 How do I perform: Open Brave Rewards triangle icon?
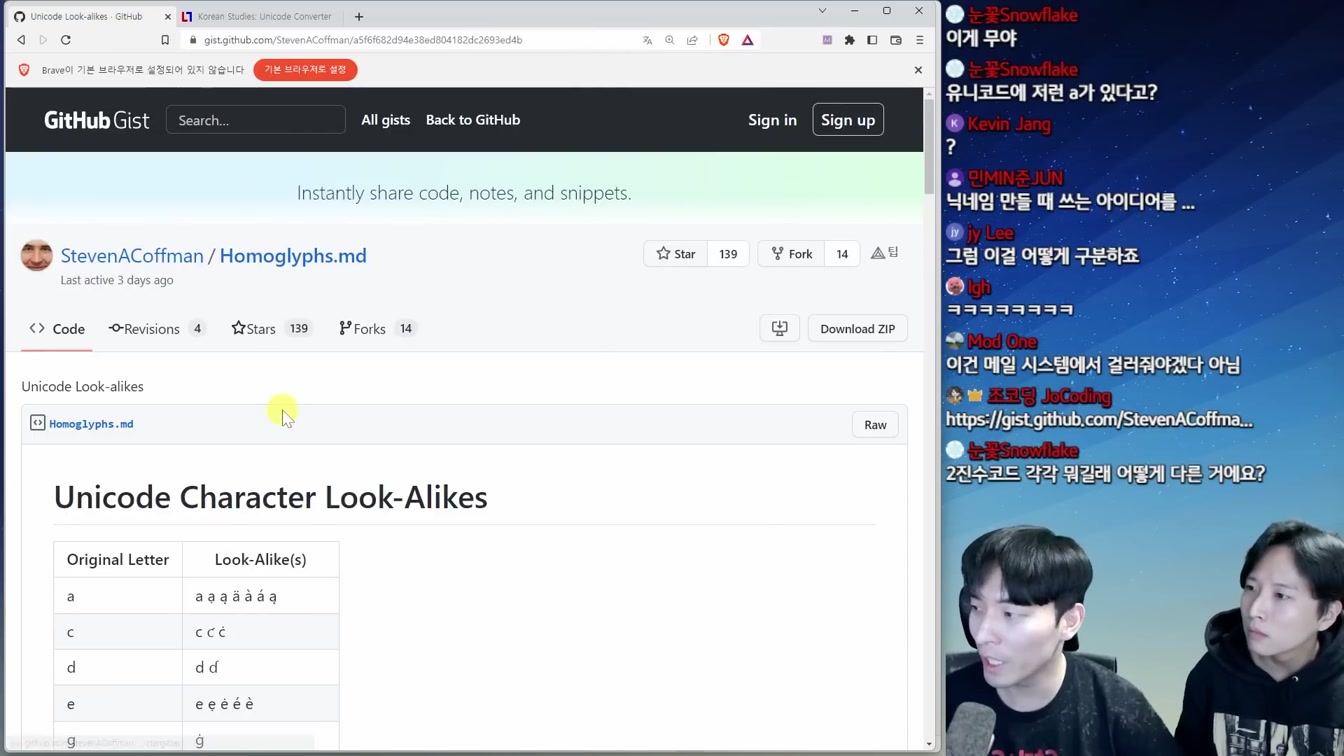(x=747, y=40)
